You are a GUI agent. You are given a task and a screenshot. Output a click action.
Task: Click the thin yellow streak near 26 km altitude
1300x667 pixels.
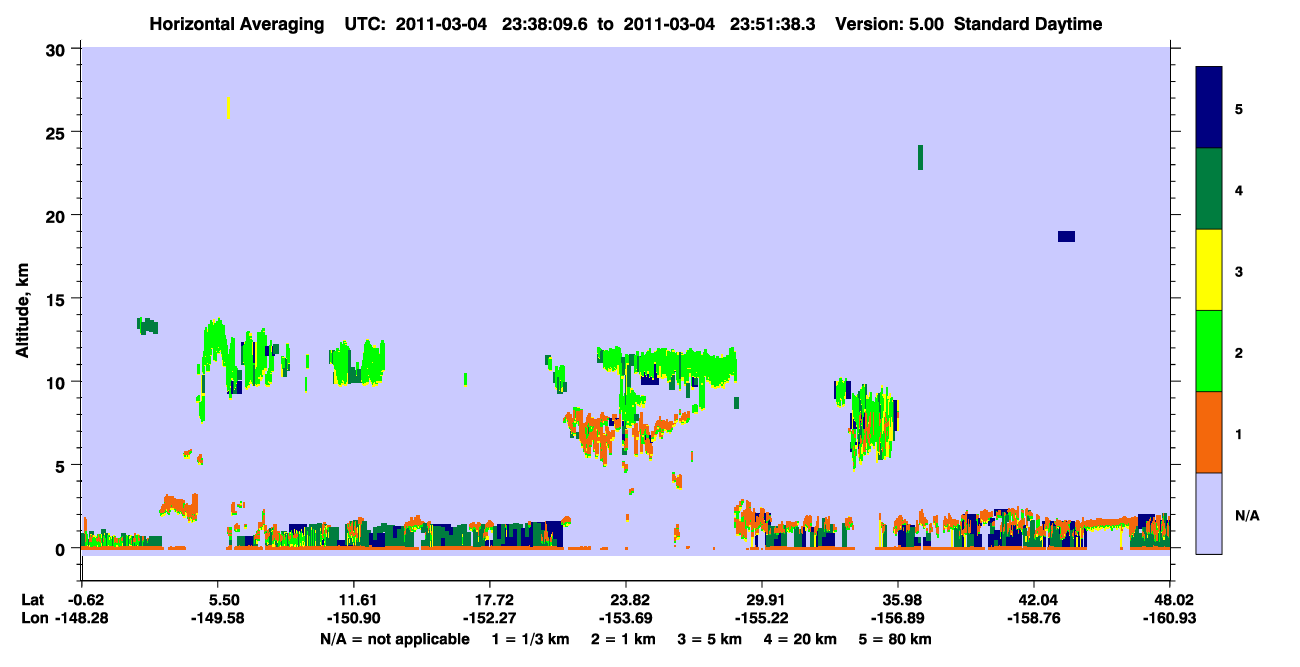[x=228, y=108]
